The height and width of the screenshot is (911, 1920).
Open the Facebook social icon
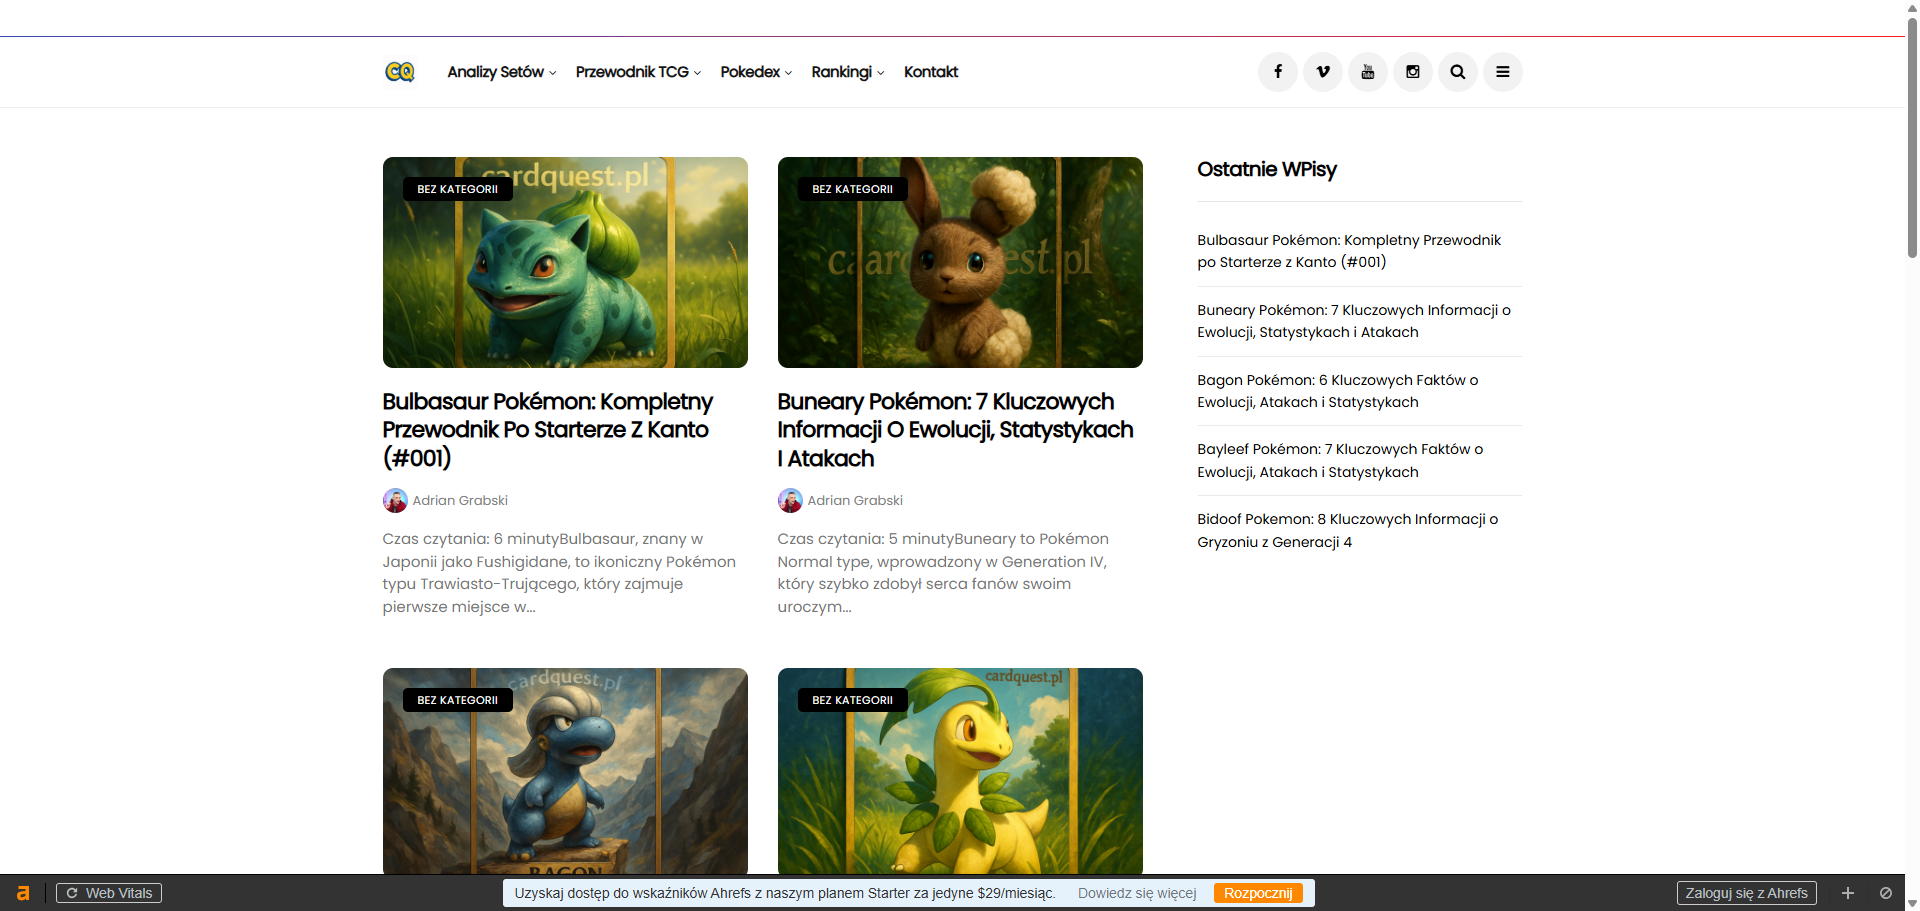point(1277,72)
